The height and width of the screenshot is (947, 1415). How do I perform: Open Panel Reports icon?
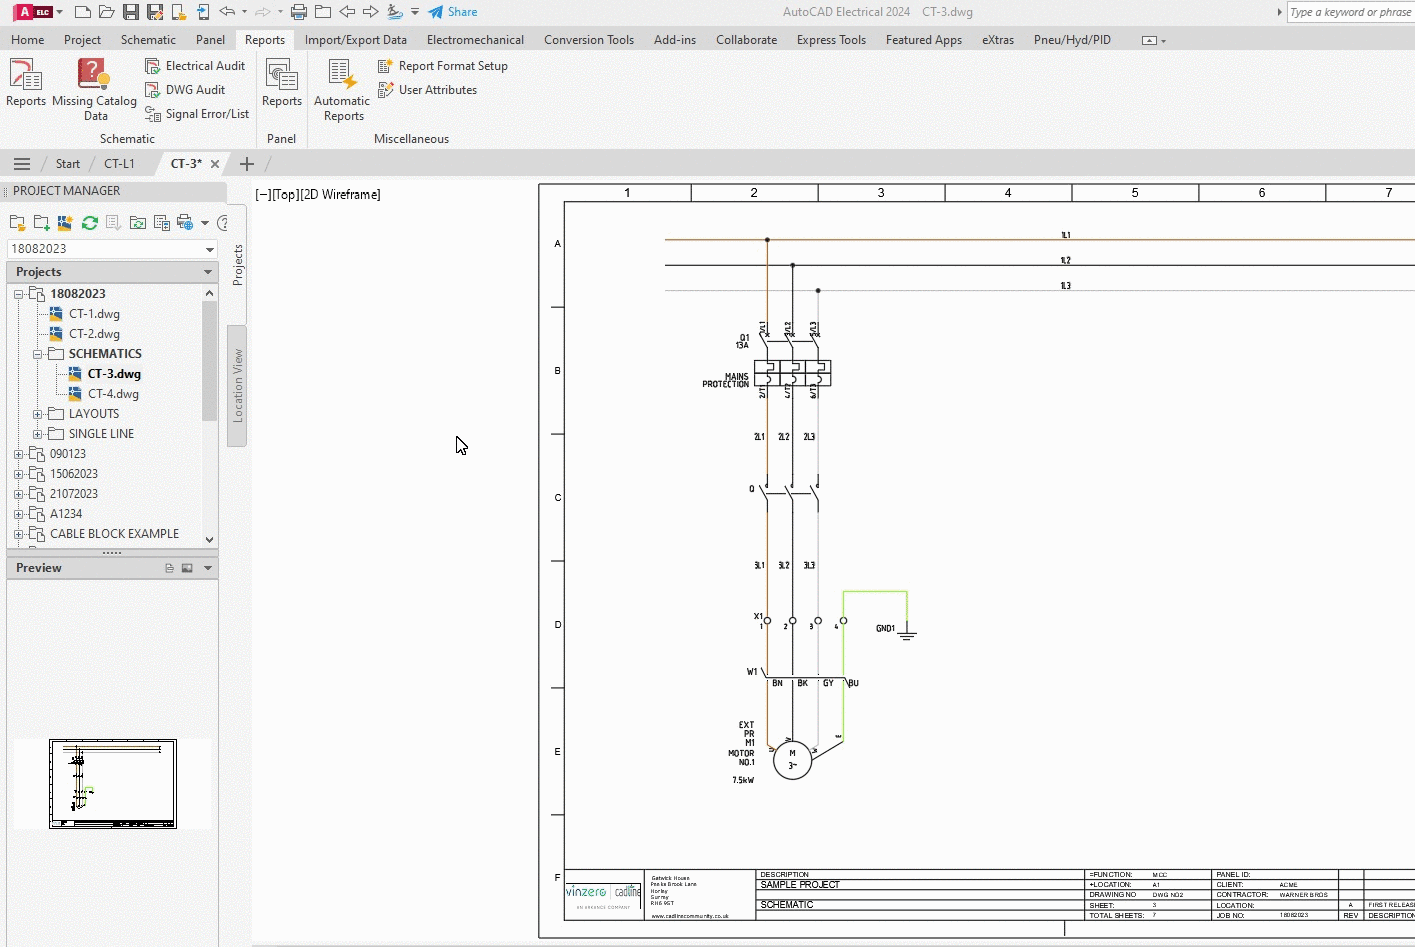coord(282,82)
